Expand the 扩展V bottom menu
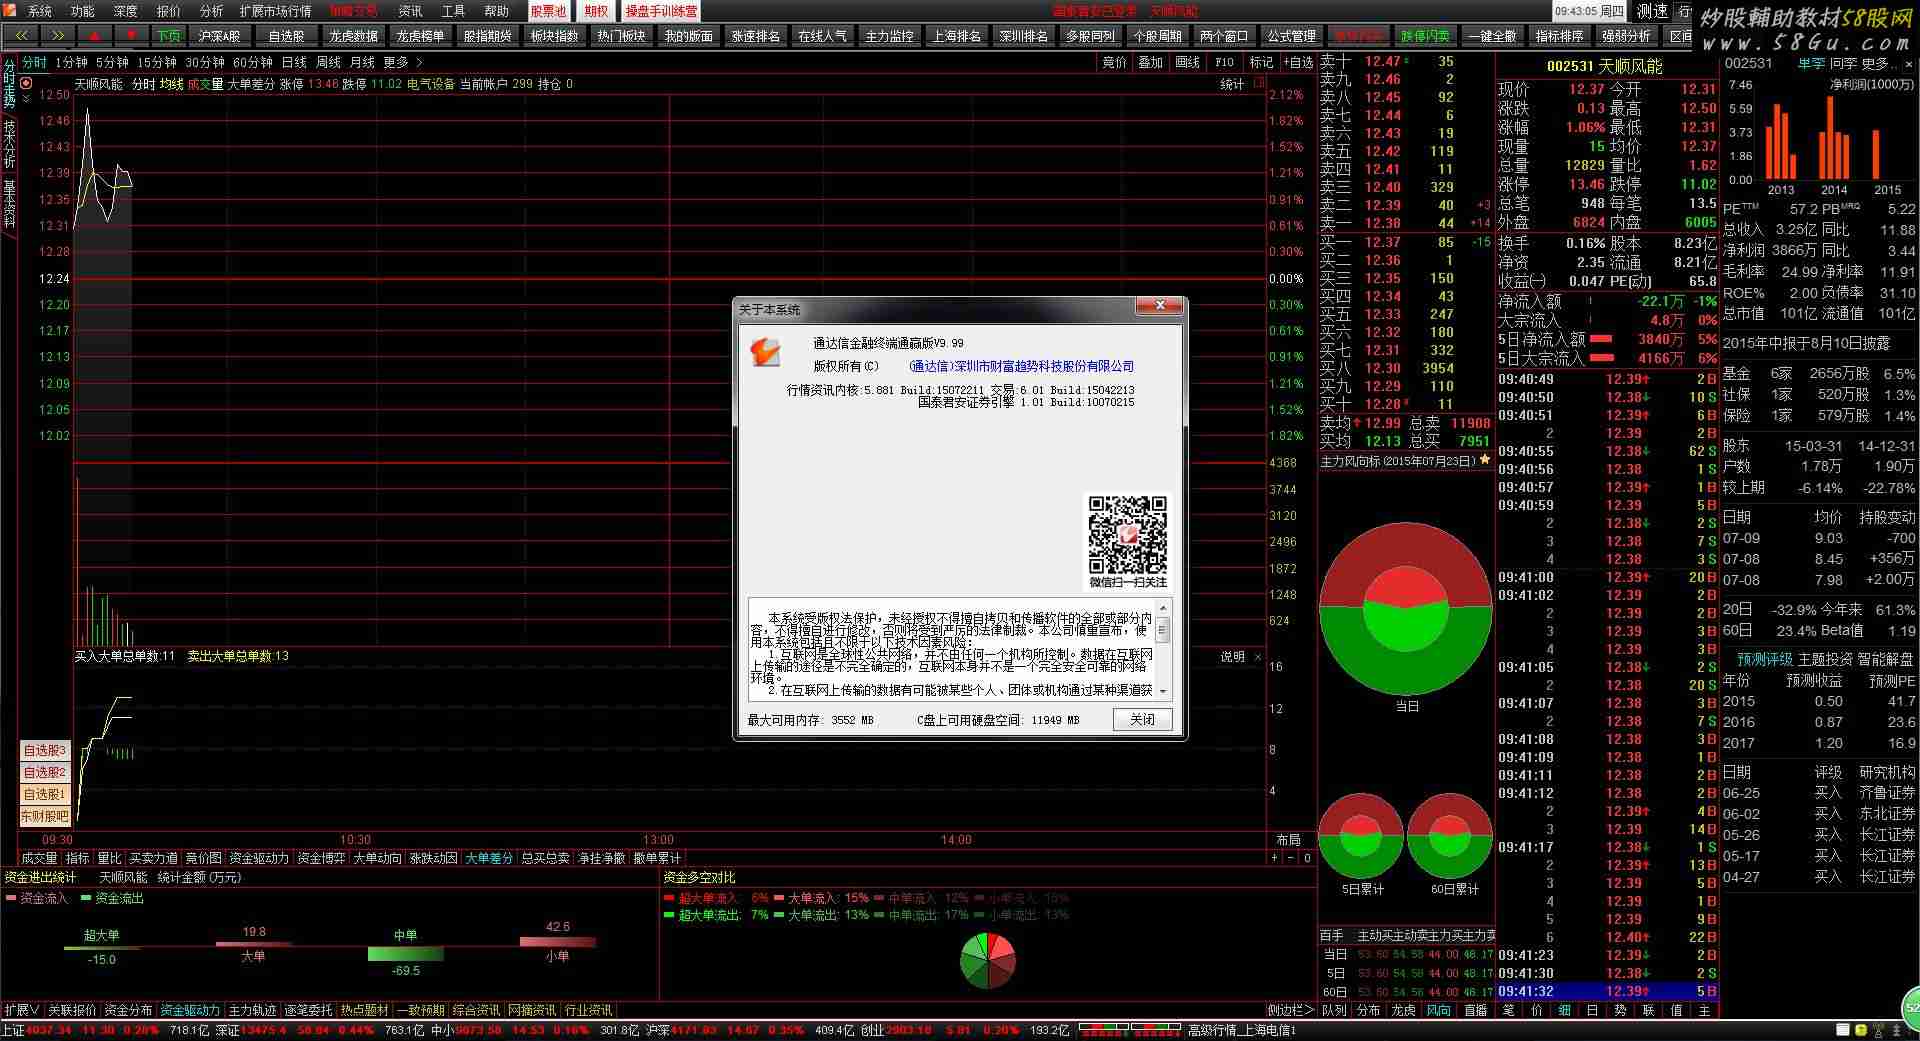Screen dimensions: 1920x1041 (x=21, y=1010)
